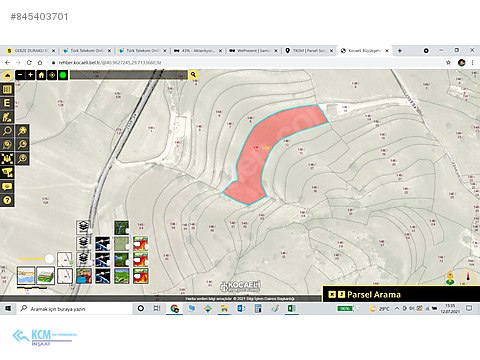Click the second Parsel Arama header button
This screenshot has height=360, width=480.
[x=341, y=294]
